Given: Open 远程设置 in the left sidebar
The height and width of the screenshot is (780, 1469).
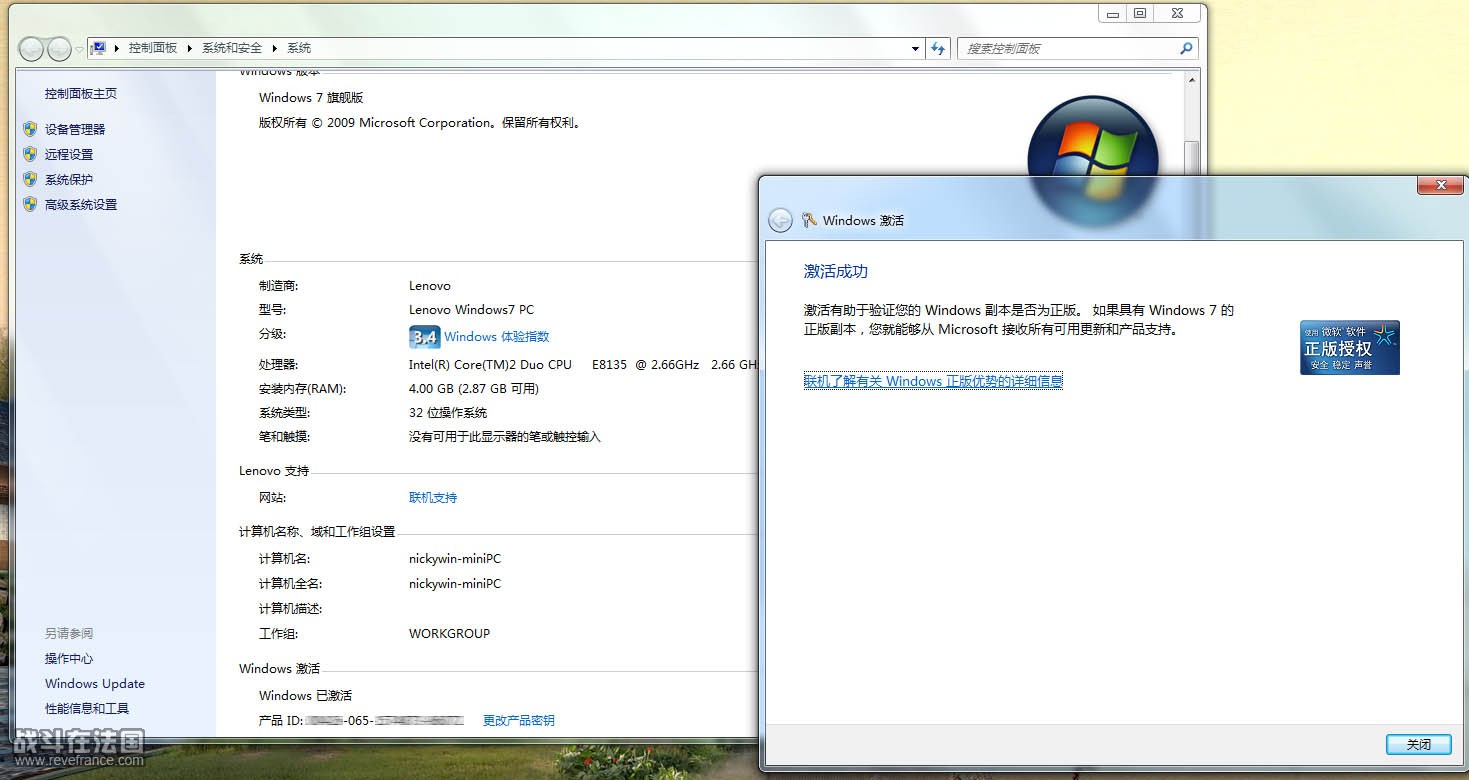Looking at the screenshot, I should coord(69,154).
